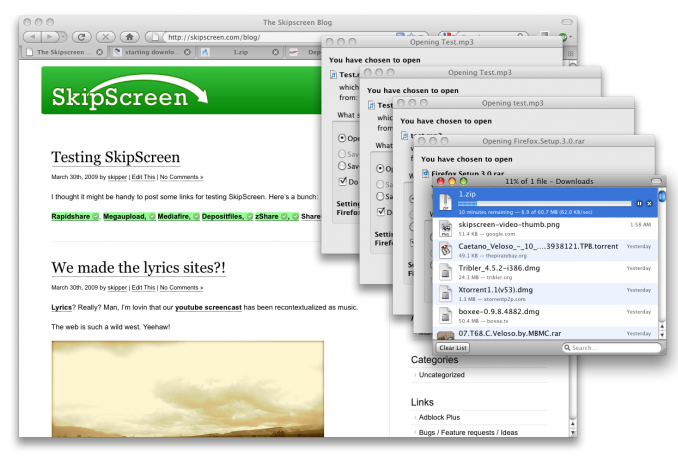Open the Depositfiles test link

point(223,216)
